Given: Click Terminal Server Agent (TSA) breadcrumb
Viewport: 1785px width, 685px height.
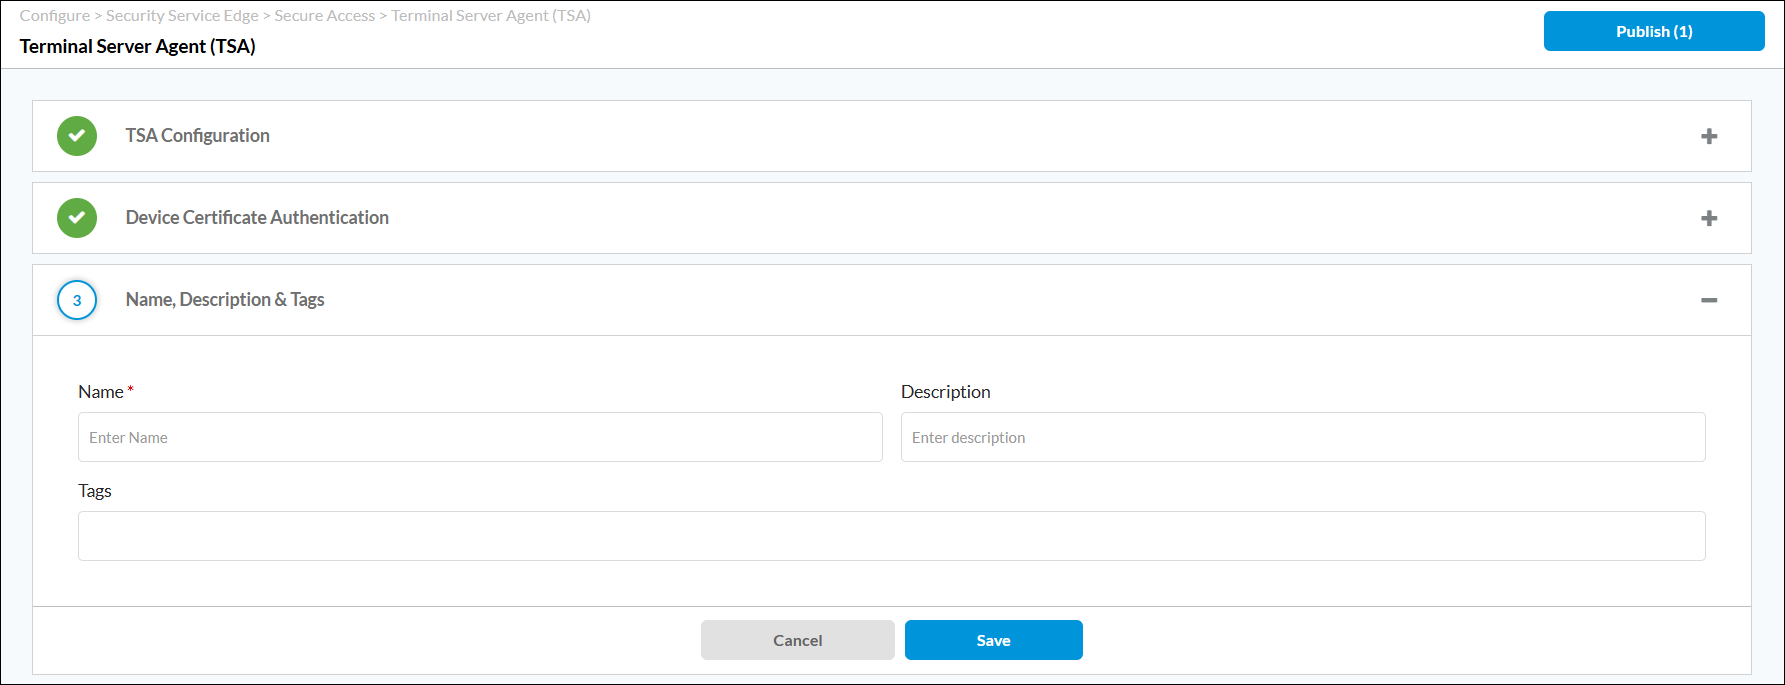Looking at the screenshot, I should [491, 16].
